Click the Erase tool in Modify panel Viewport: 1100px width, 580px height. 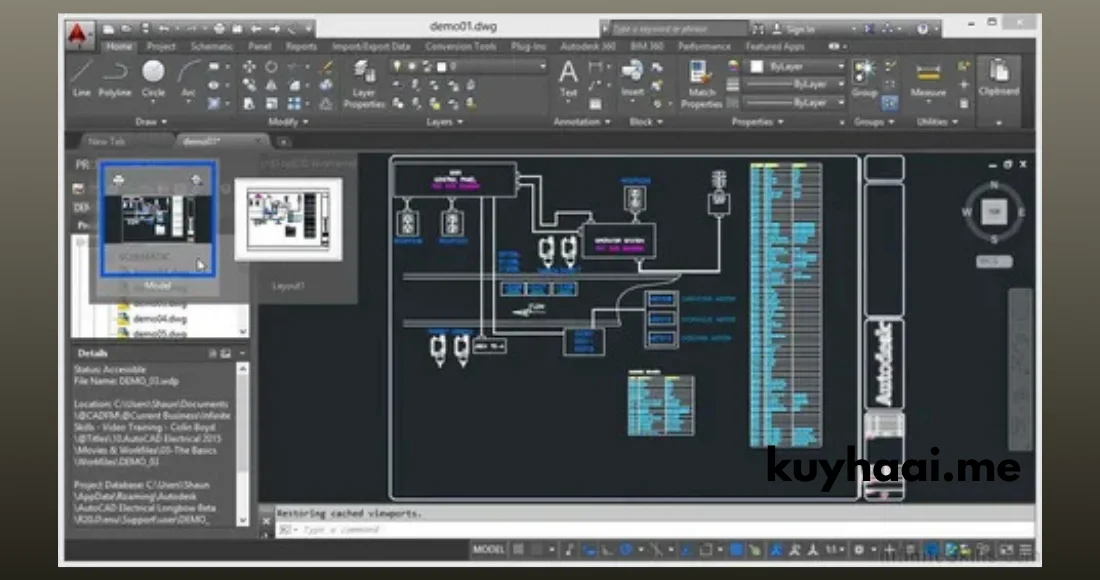pos(326,67)
